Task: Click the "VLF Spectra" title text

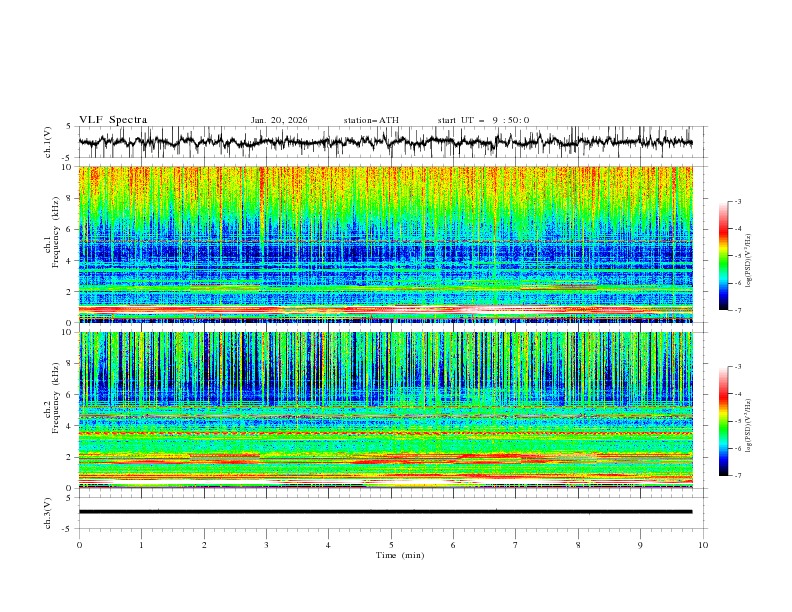Action: point(113,120)
